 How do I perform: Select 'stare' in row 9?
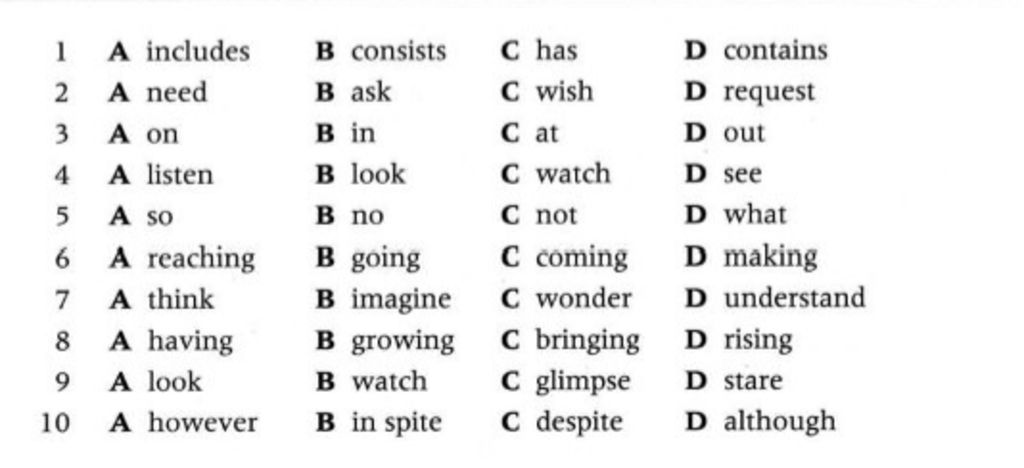point(753,381)
